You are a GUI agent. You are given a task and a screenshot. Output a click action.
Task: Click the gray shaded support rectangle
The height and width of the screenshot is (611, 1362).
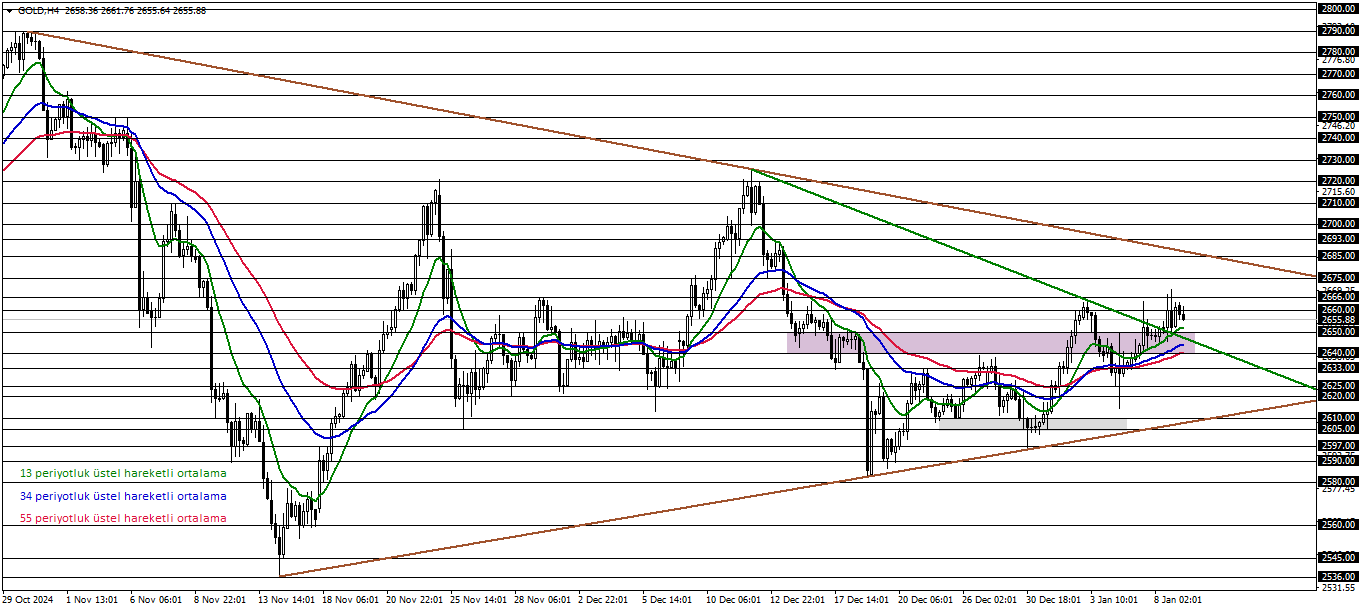[x=1033, y=424]
